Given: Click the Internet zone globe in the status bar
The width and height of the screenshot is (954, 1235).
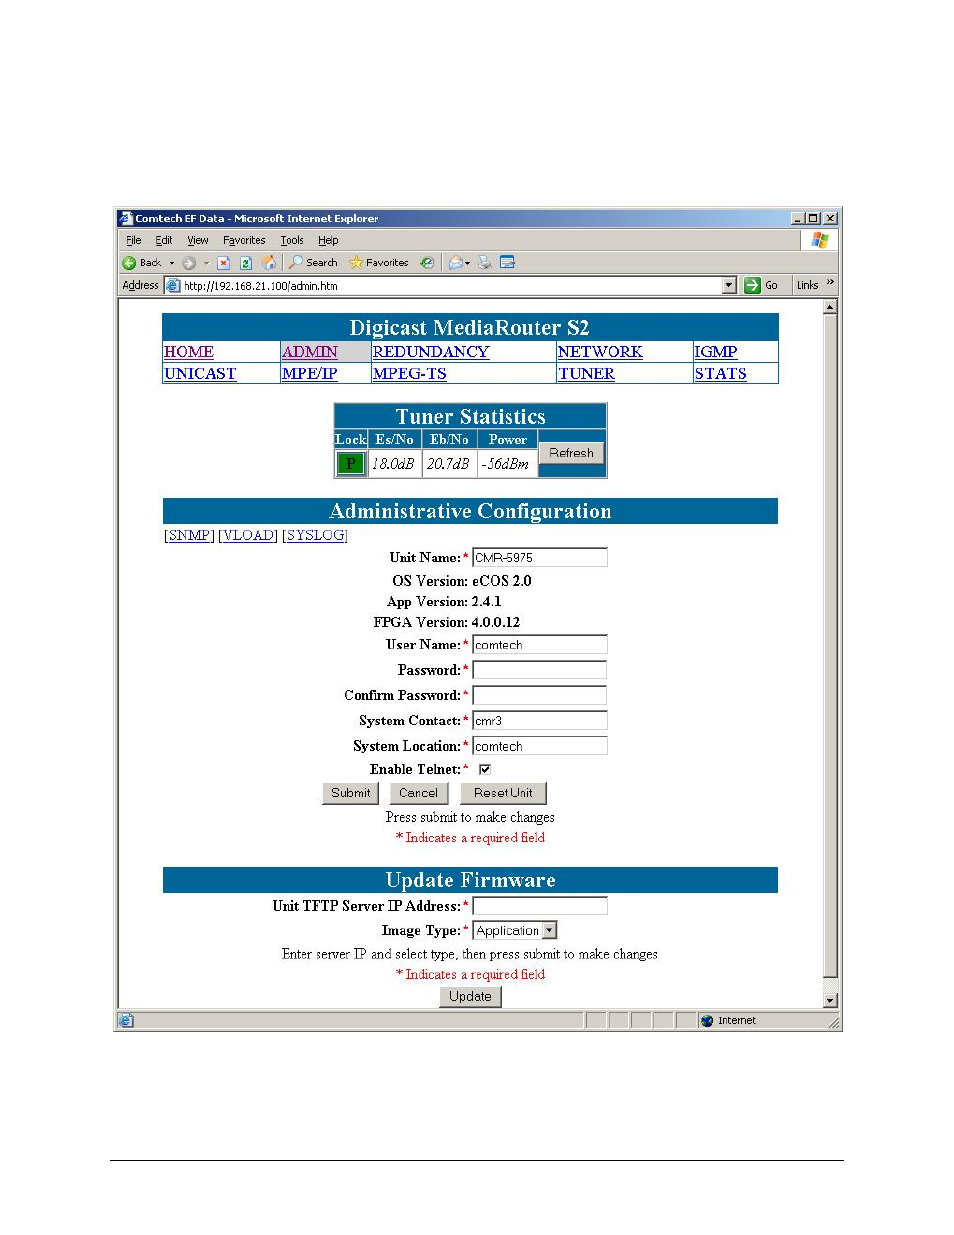Looking at the screenshot, I should pyautogui.click(x=707, y=1021).
